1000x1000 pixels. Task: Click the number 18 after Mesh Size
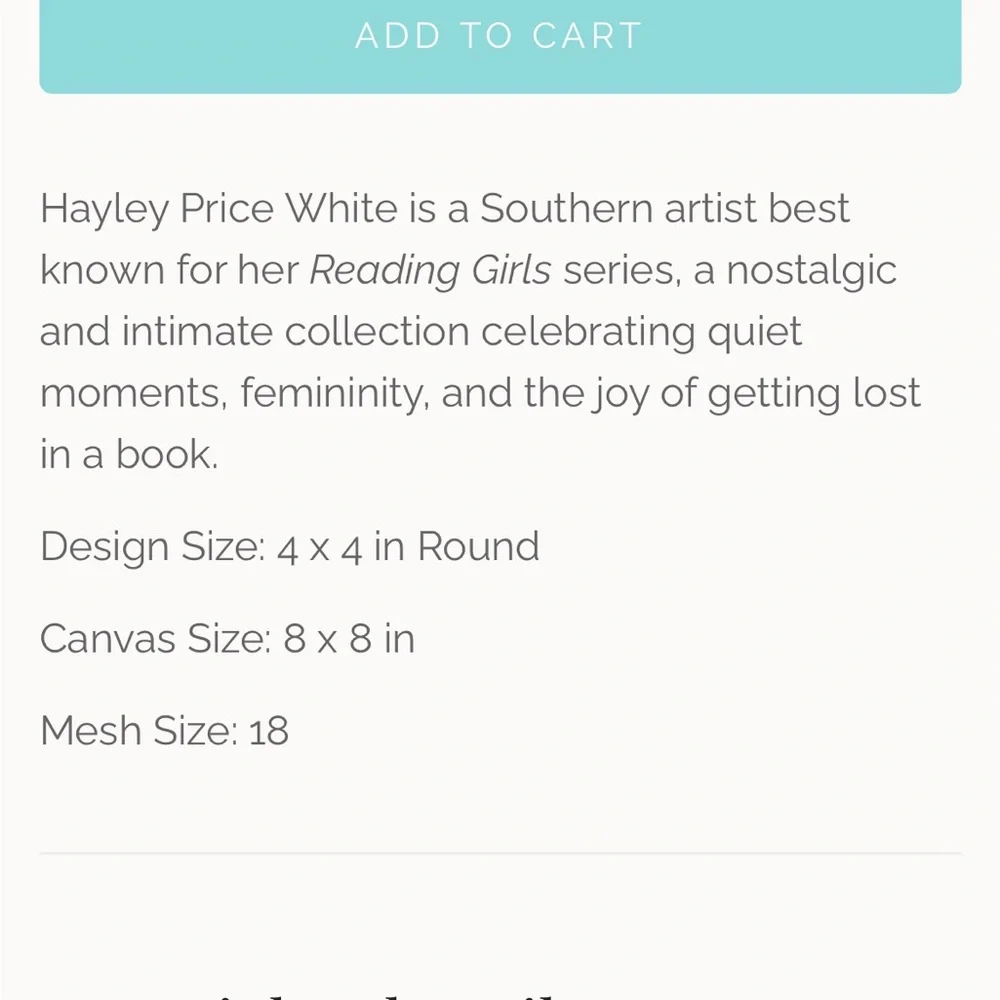(x=268, y=731)
